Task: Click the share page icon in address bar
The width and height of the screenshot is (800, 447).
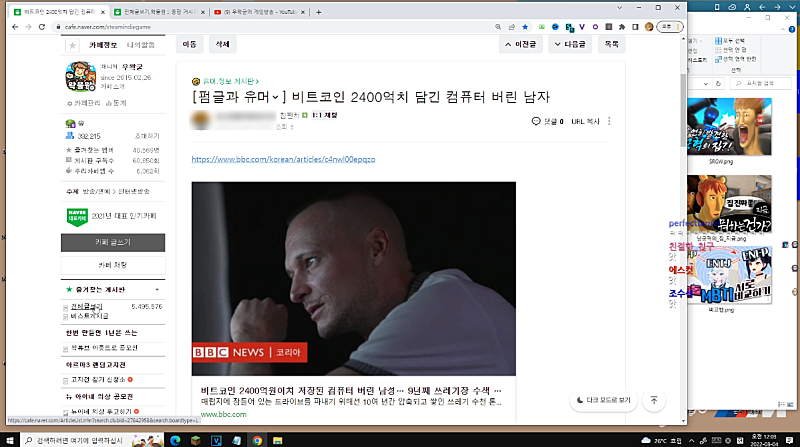Action: (512, 27)
